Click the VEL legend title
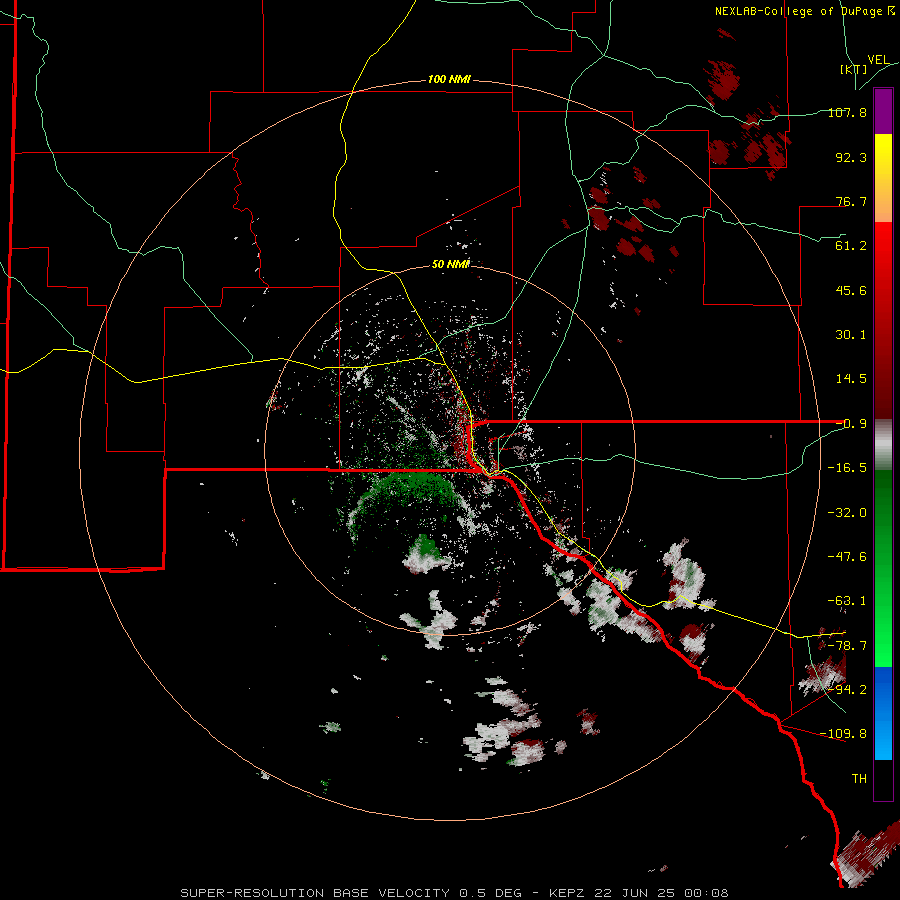This screenshot has height=900, width=900. (x=879, y=60)
